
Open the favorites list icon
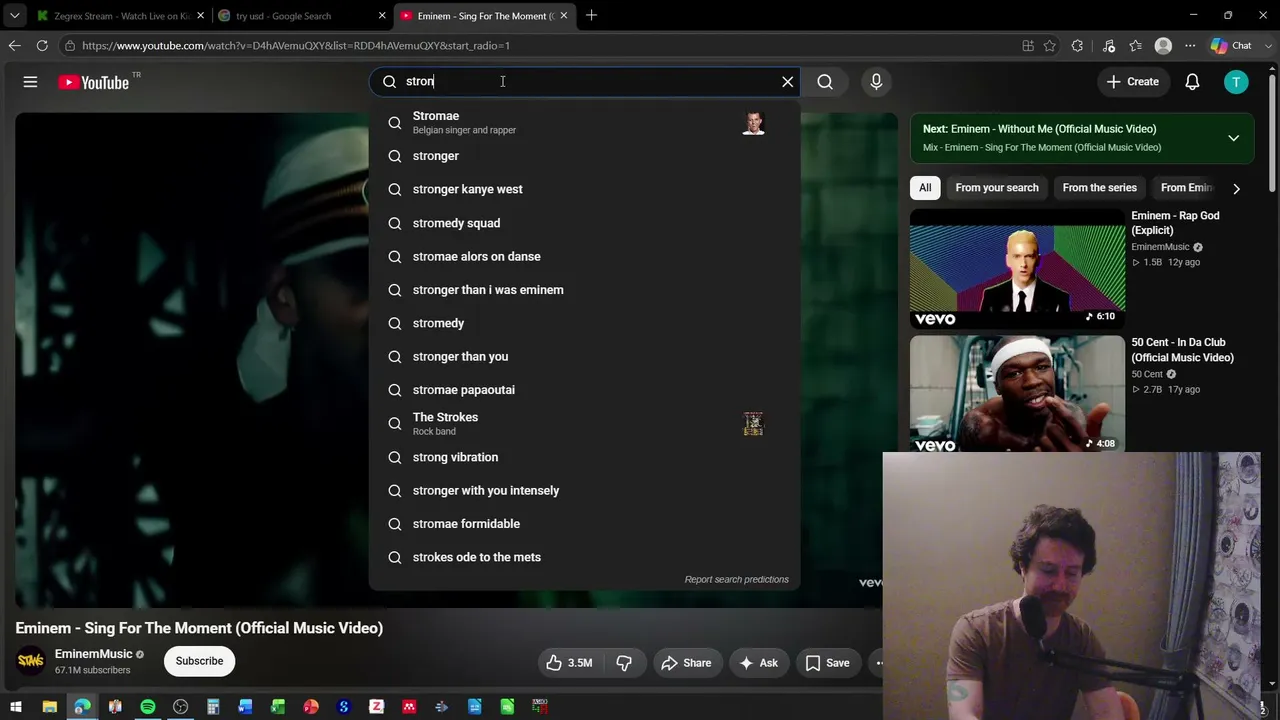(x=1135, y=46)
